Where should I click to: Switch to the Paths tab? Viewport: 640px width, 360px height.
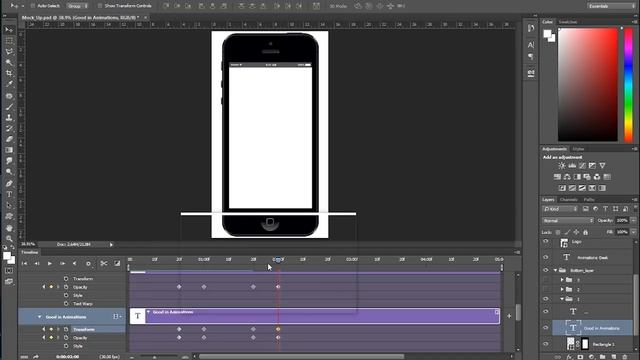tap(589, 200)
